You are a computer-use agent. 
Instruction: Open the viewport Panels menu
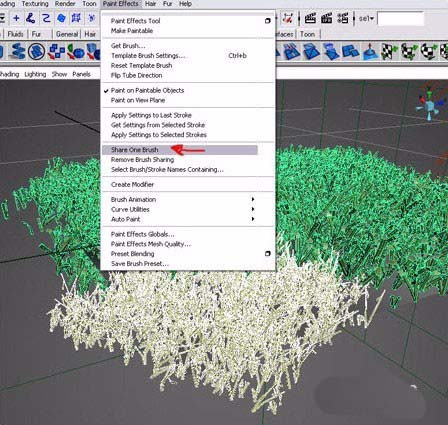[x=81, y=74]
